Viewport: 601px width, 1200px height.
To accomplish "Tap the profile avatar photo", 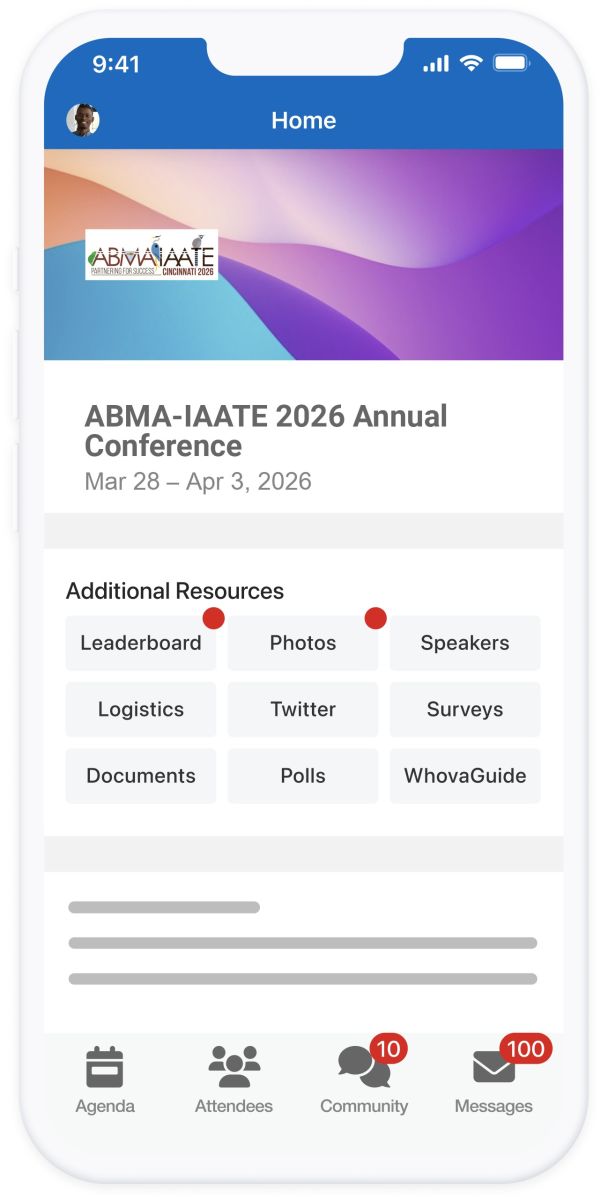I will pyautogui.click(x=83, y=120).
